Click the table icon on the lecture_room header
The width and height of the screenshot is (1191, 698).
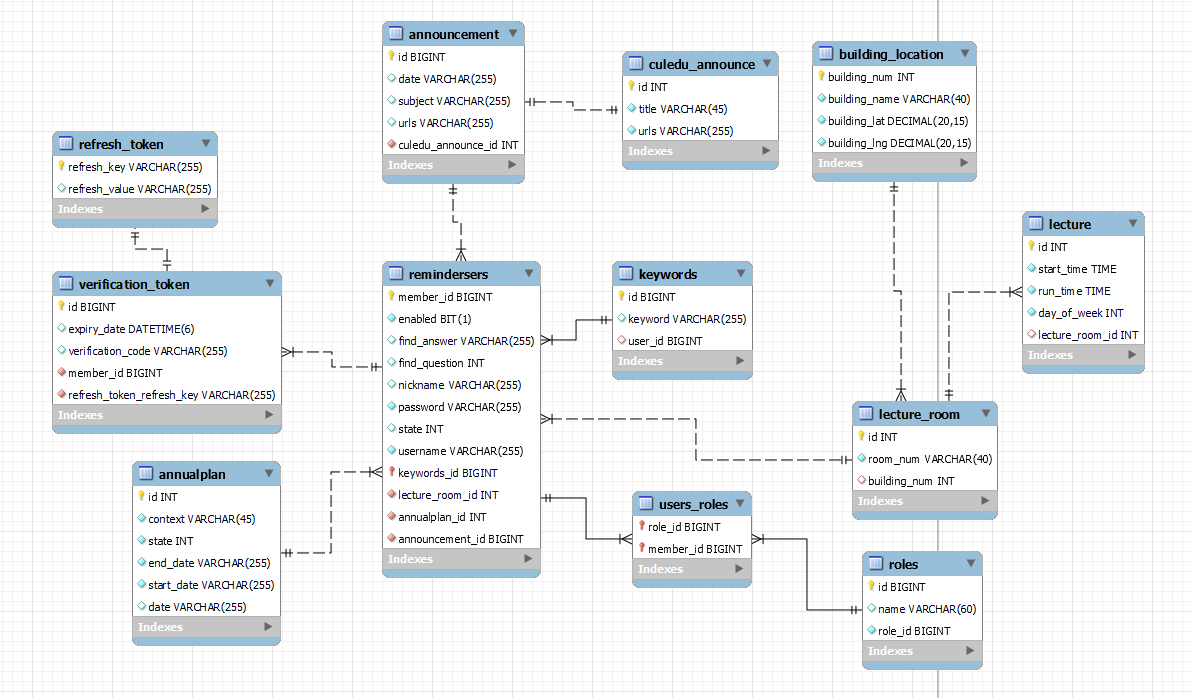pyautogui.click(x=866, y=413)
